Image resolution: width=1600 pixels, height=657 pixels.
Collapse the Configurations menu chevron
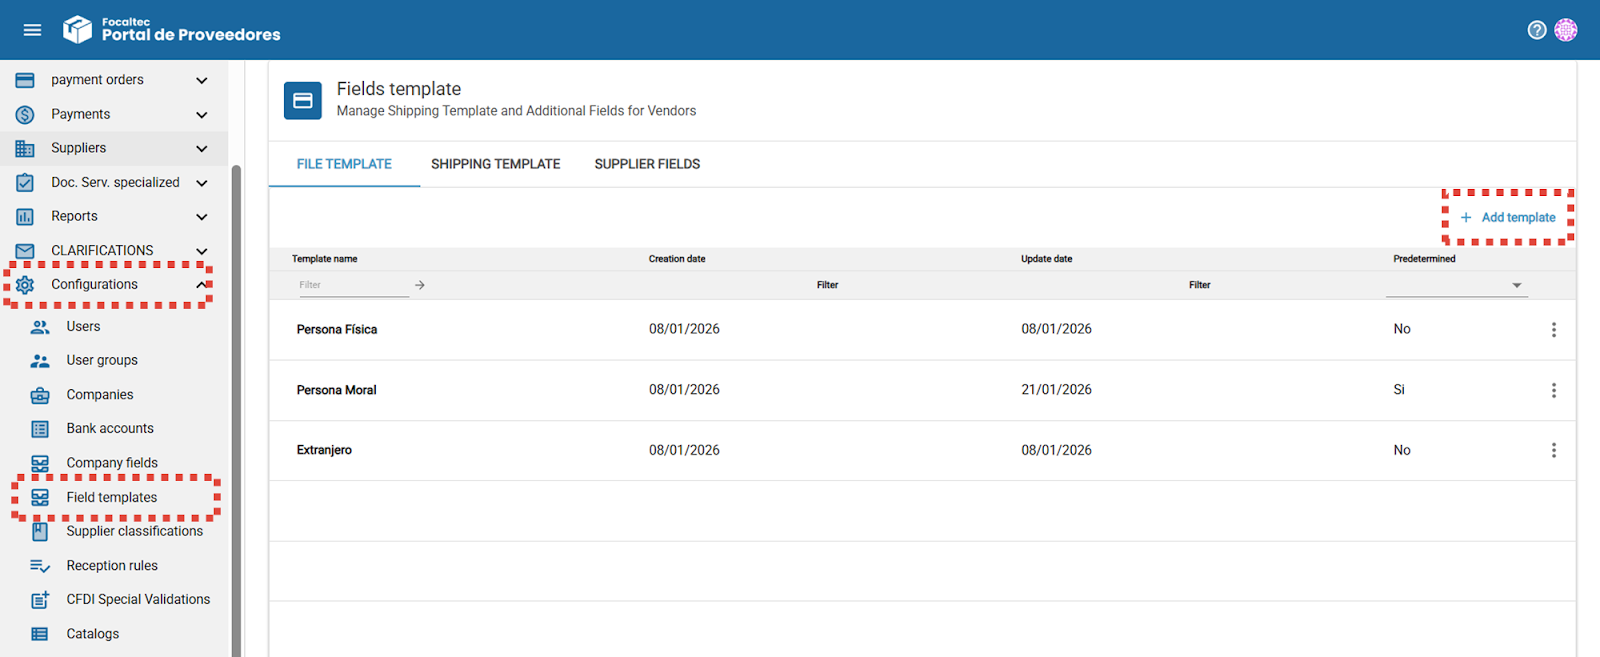pos(202,285)
